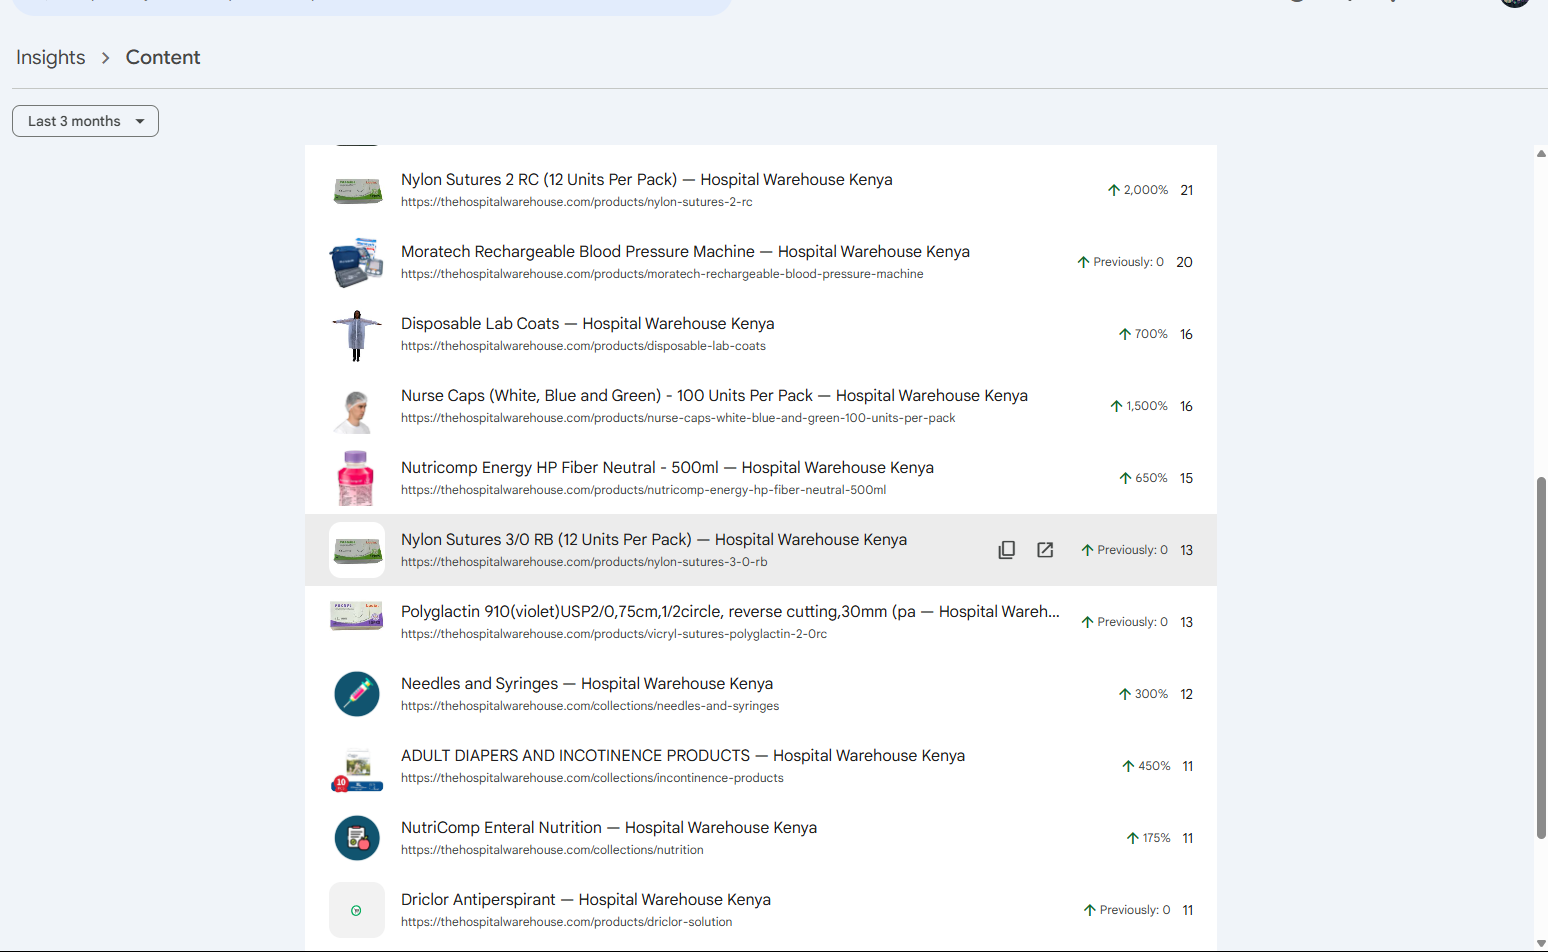Select the Nutricomp Energy HP Fiber Neutral title
This screenshot has width=1548, height=952.
667,468
